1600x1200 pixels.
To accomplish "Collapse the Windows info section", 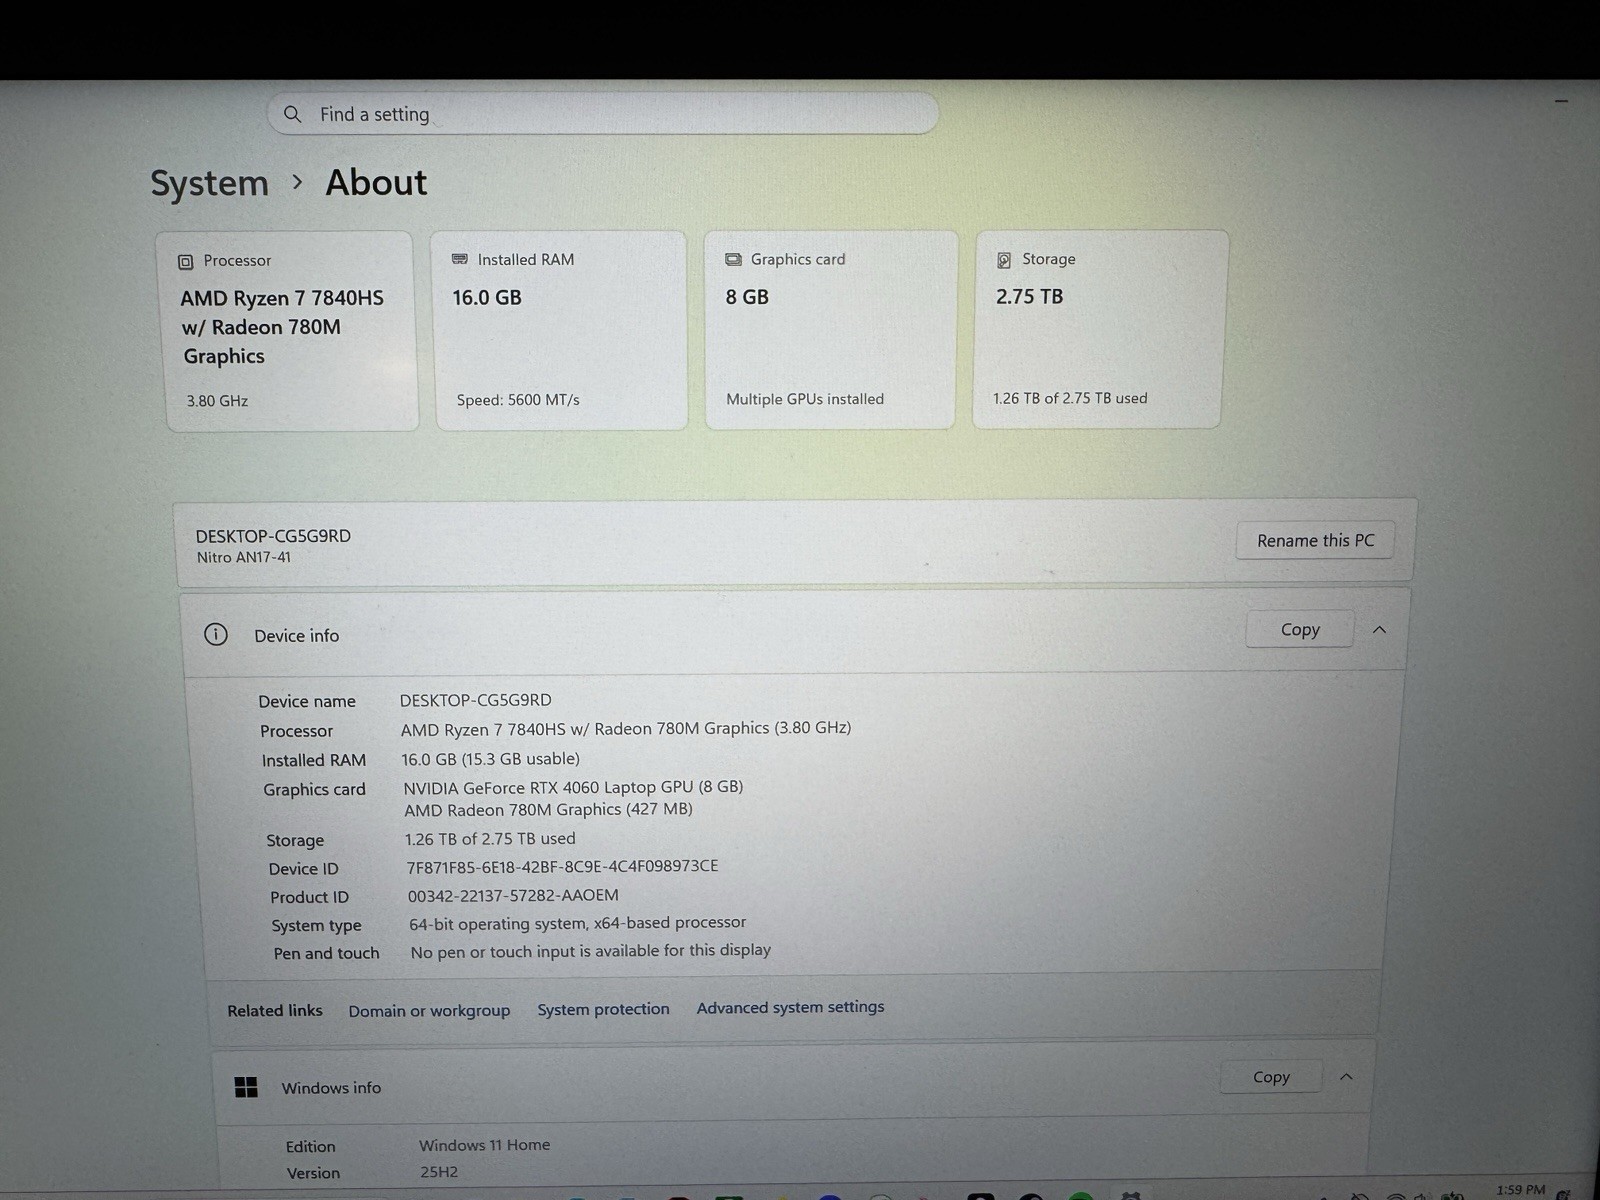I will coord(1346,1077).
